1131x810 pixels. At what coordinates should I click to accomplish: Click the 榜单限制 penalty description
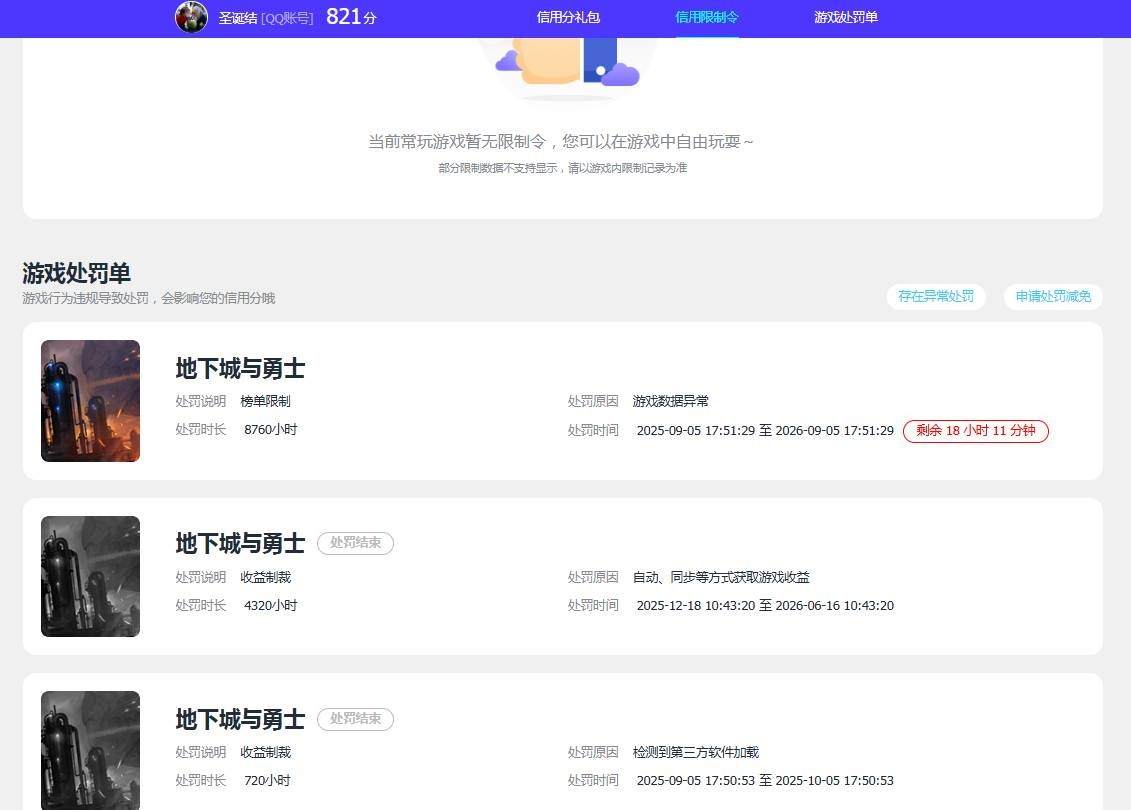(x=265, y=401)
